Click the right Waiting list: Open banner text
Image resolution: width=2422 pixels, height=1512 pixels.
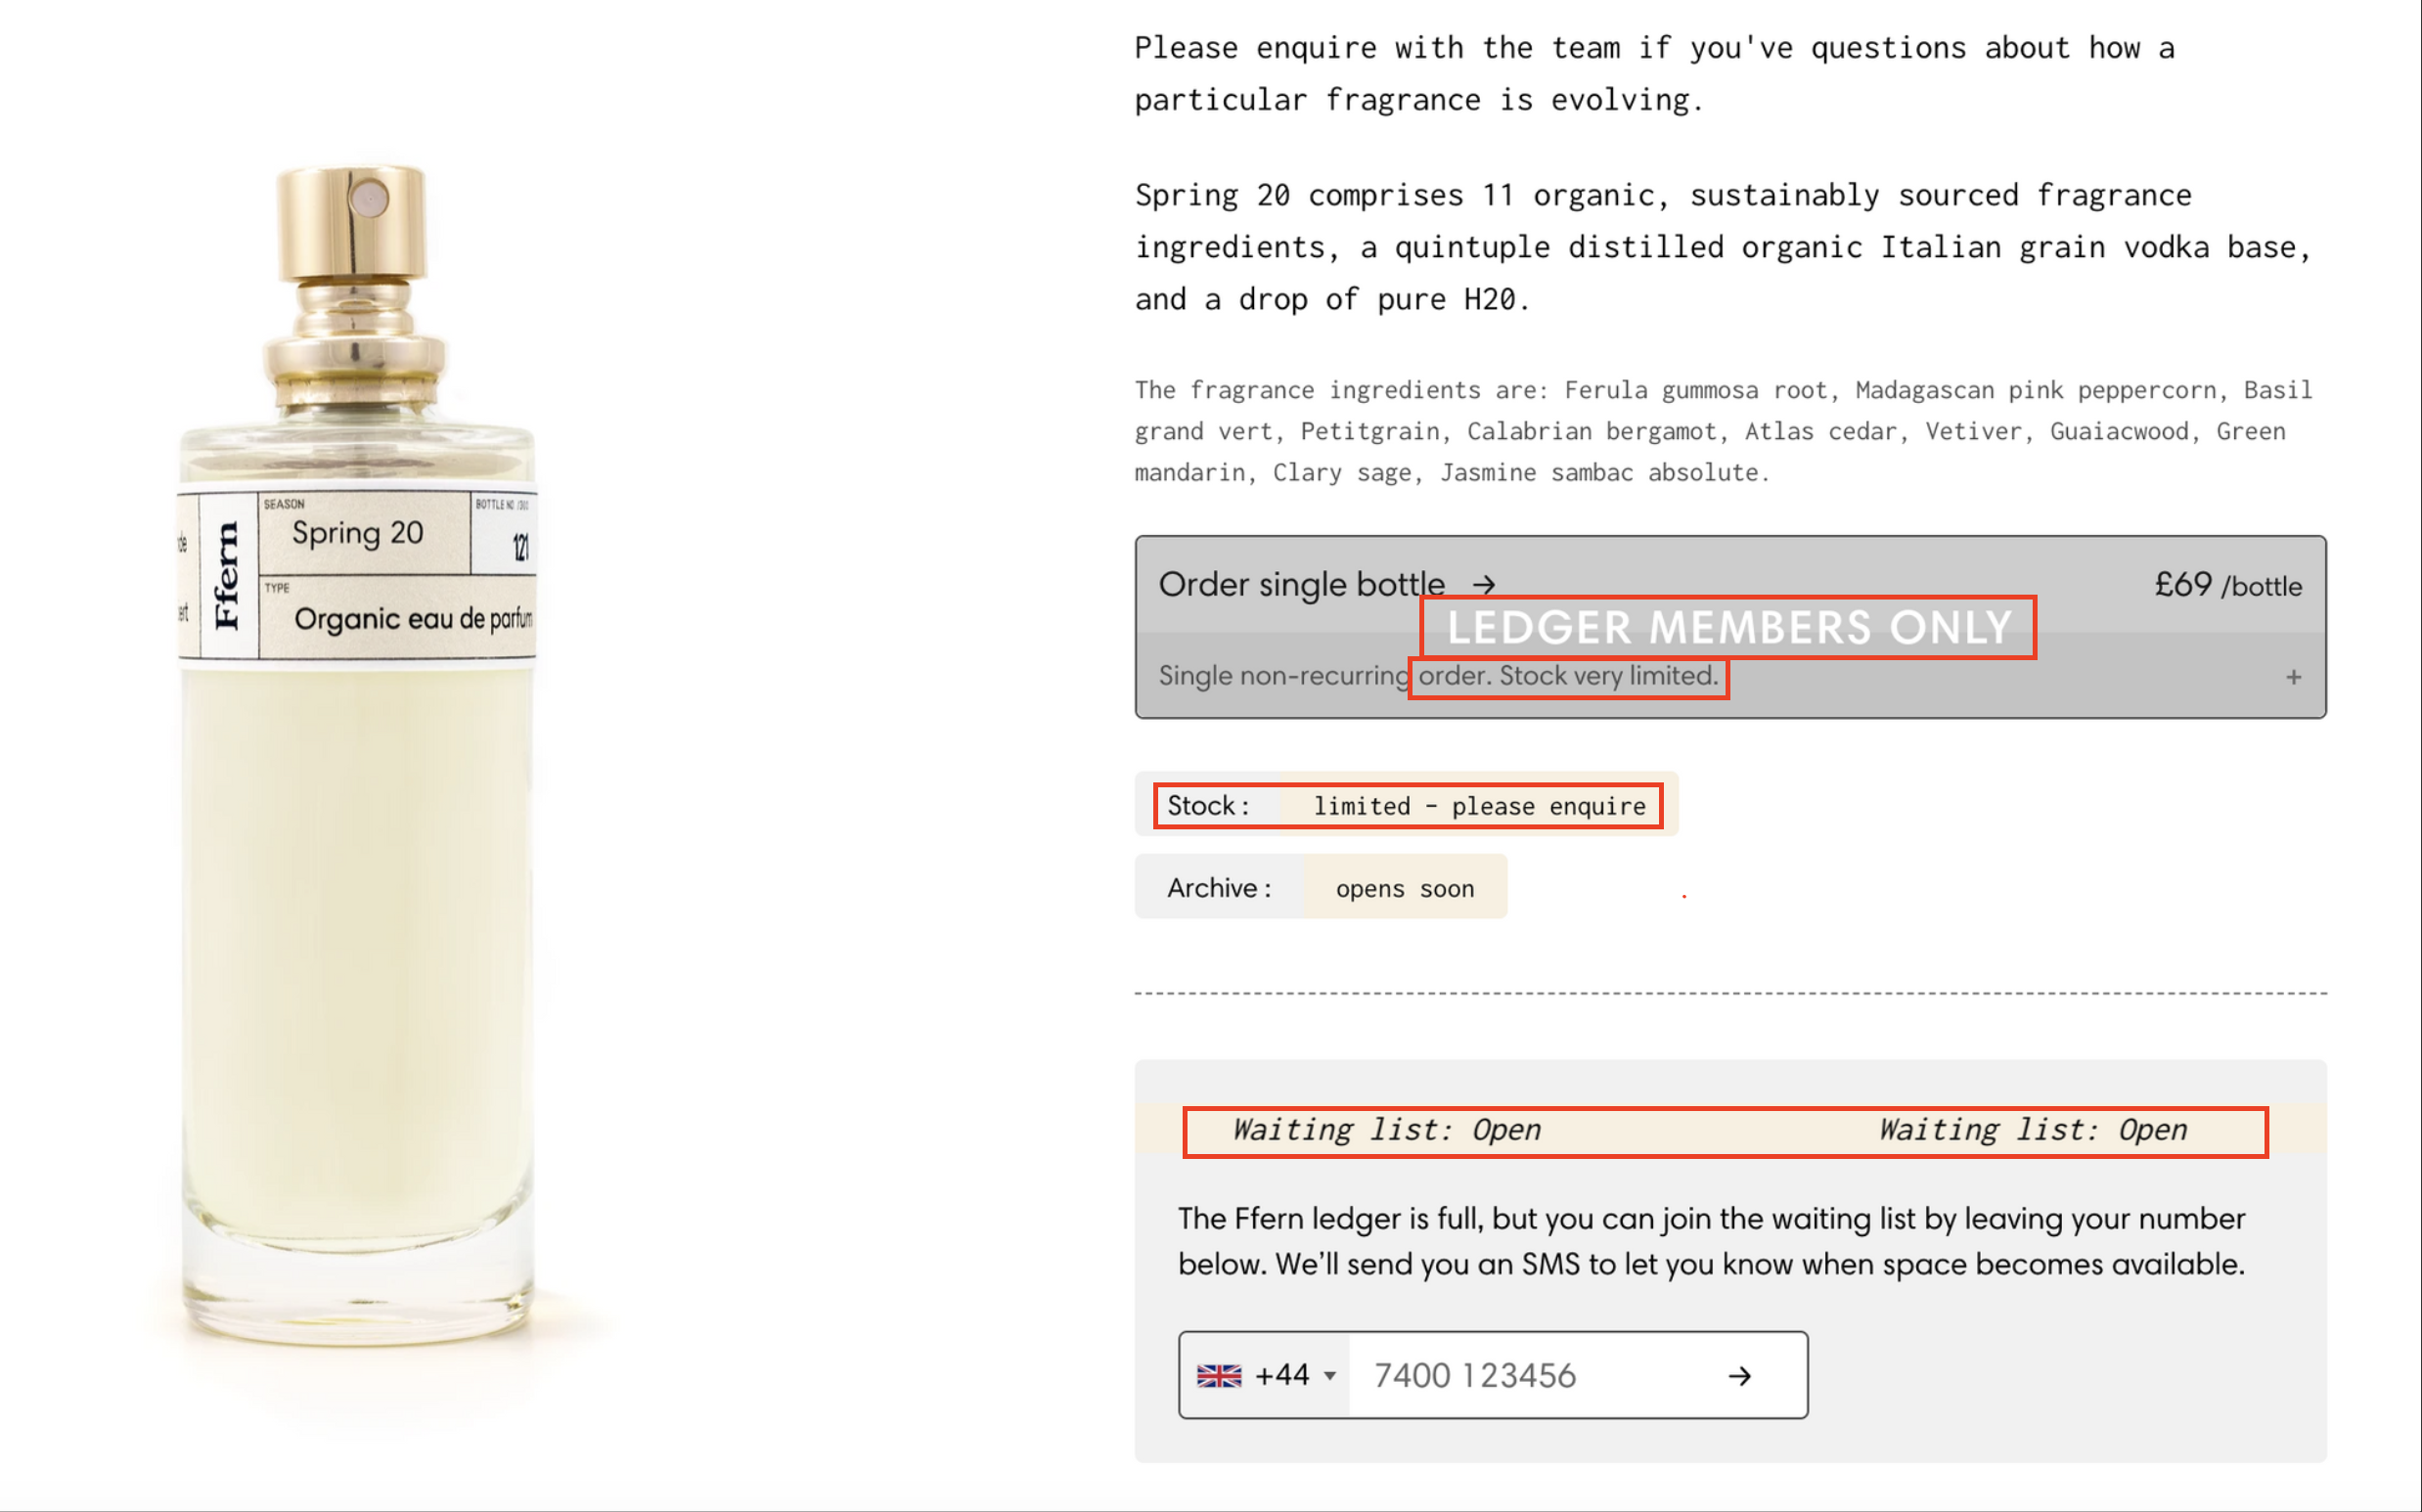[x=2032, y=1130]
